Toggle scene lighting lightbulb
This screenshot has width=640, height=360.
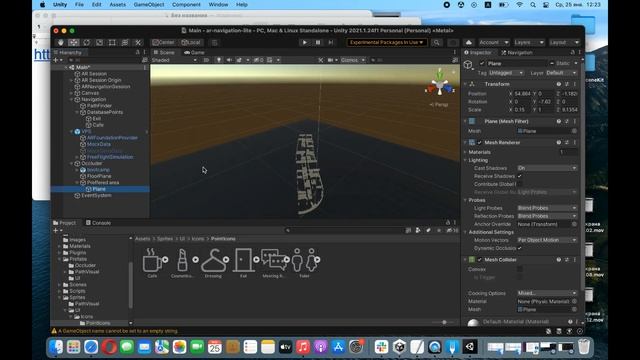point(219,60)
